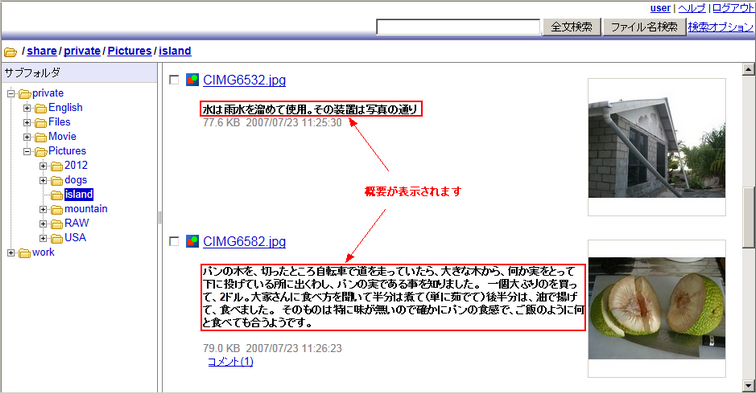Expand the USA folder node
The width and height of the screenshot is (756, 394).
coord(43,238)
